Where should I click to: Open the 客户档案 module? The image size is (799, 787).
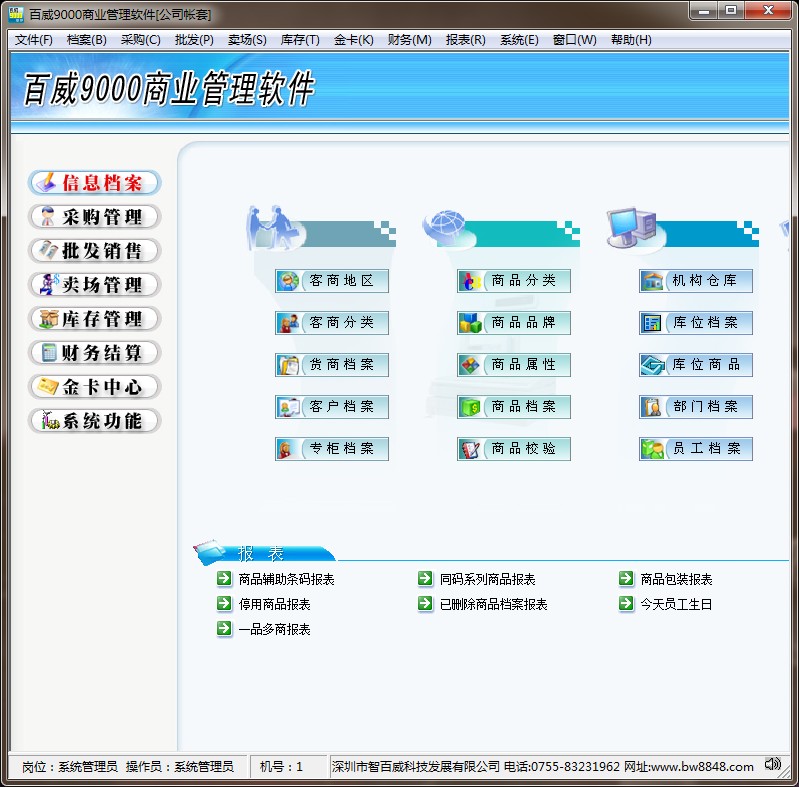coord(332,407)
